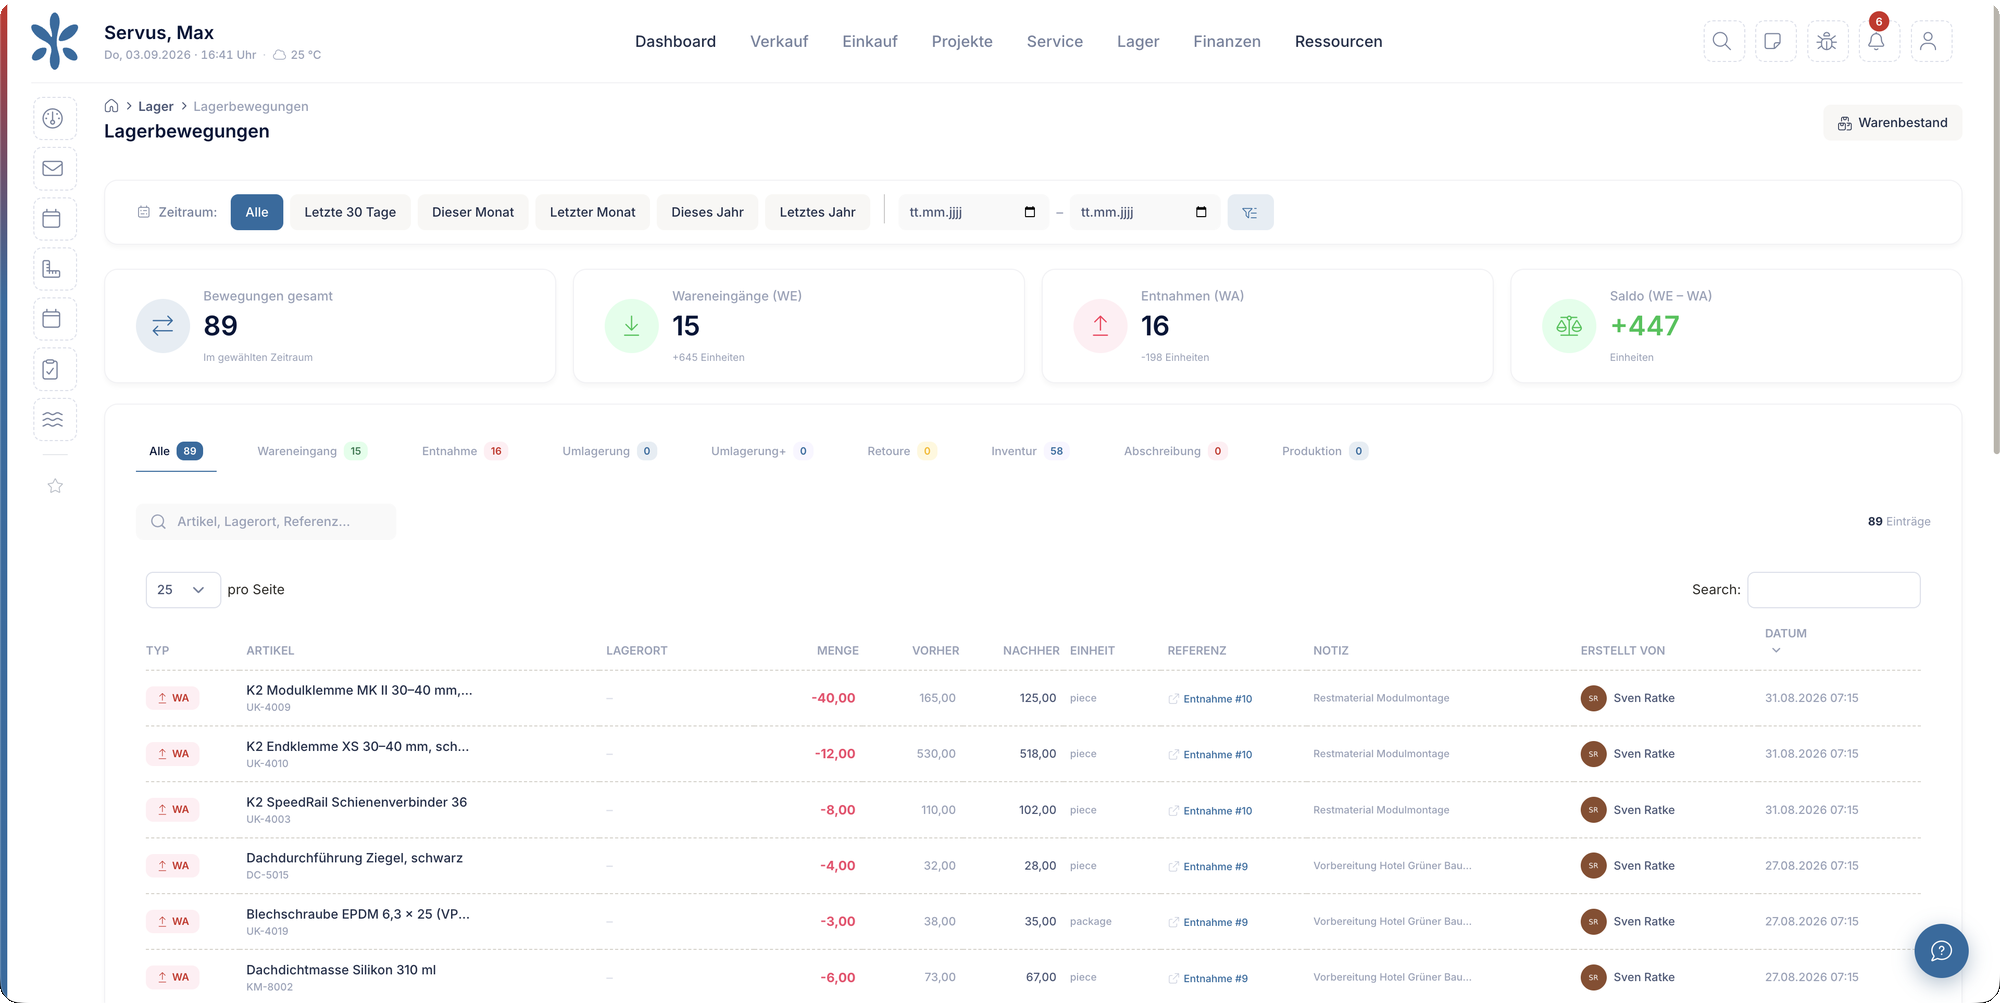Select Letzte 30 Tage time range
This screenshot has width=2000, height=1003.
click(x=350, y=212)
